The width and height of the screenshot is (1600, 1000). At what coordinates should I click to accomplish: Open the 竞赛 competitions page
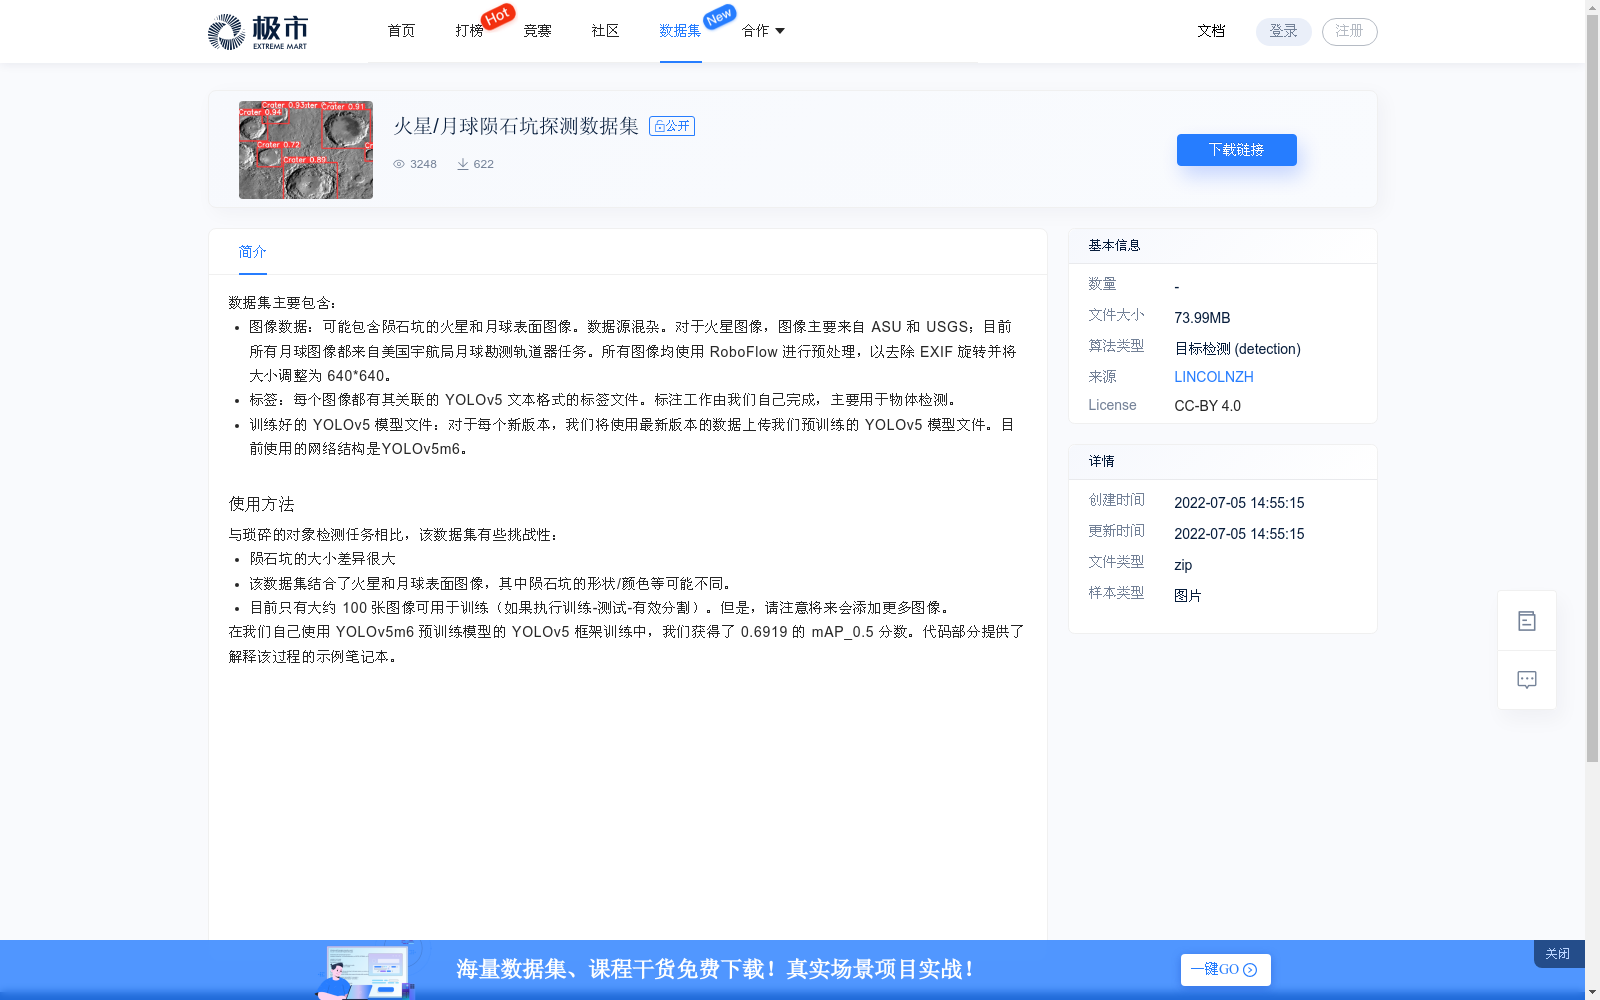click(x=537, y=31)
